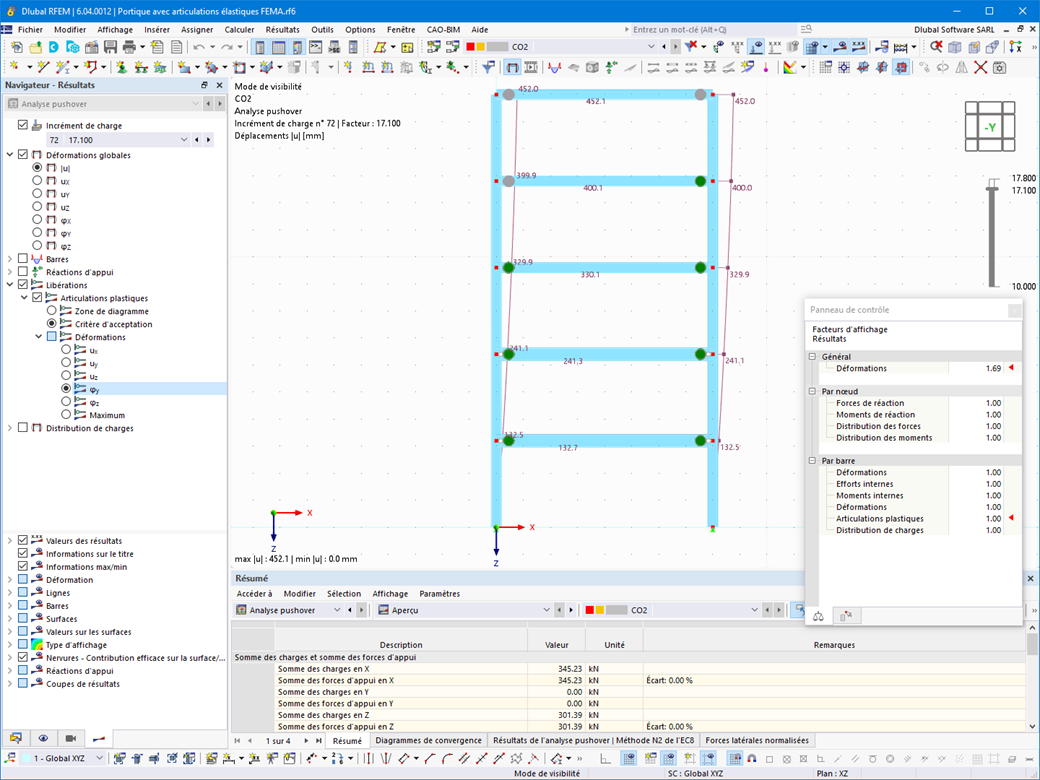Image resolution: width=1040 pixels, height=780 pixels.
Task: Expand the Valeurs des résultats node
Action: click(10, 541)
